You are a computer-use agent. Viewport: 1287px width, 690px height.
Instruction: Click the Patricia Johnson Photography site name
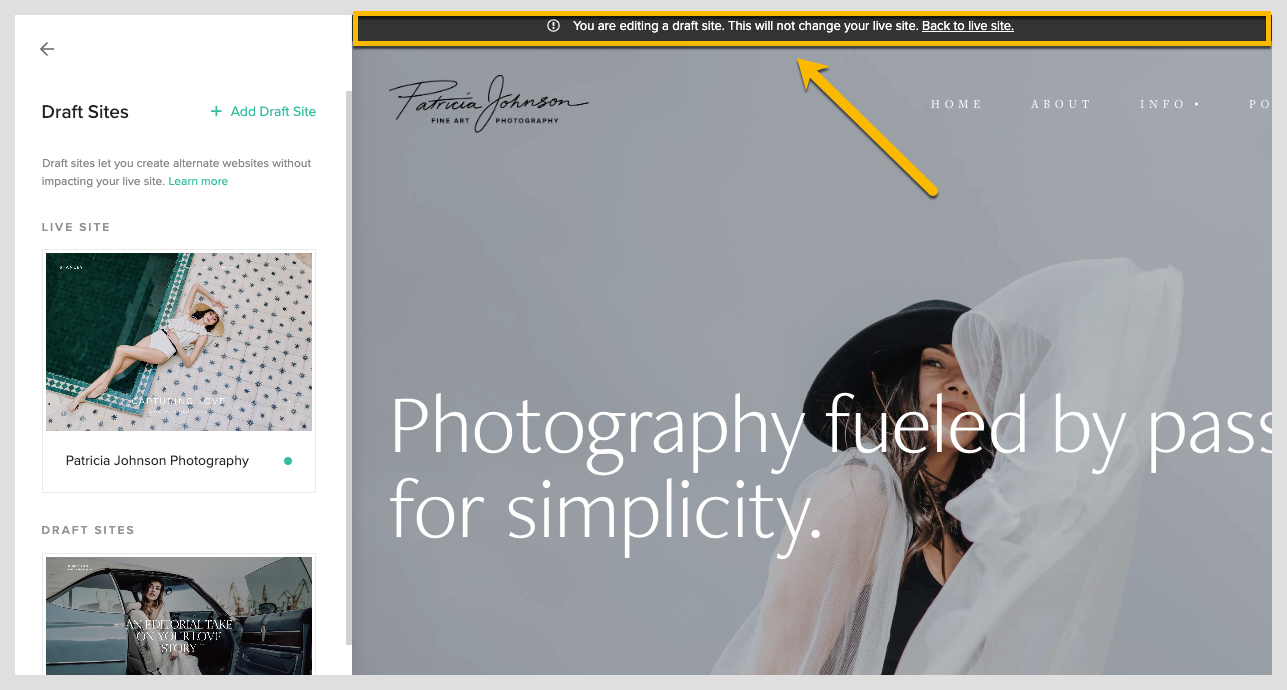click(157, 461)
